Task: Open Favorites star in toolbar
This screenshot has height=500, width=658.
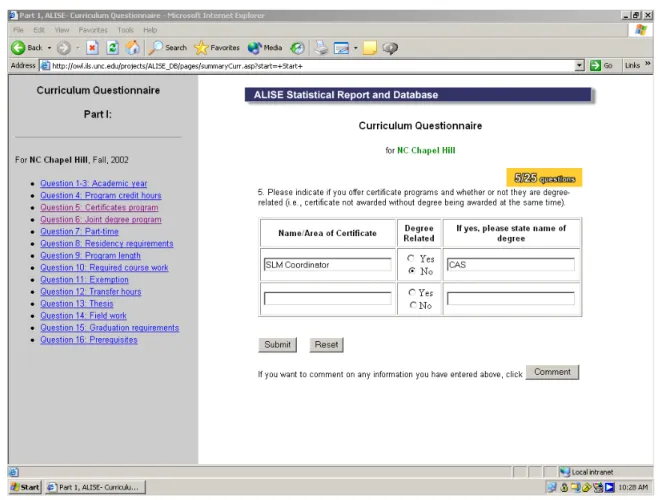Action: pos(201,48)
